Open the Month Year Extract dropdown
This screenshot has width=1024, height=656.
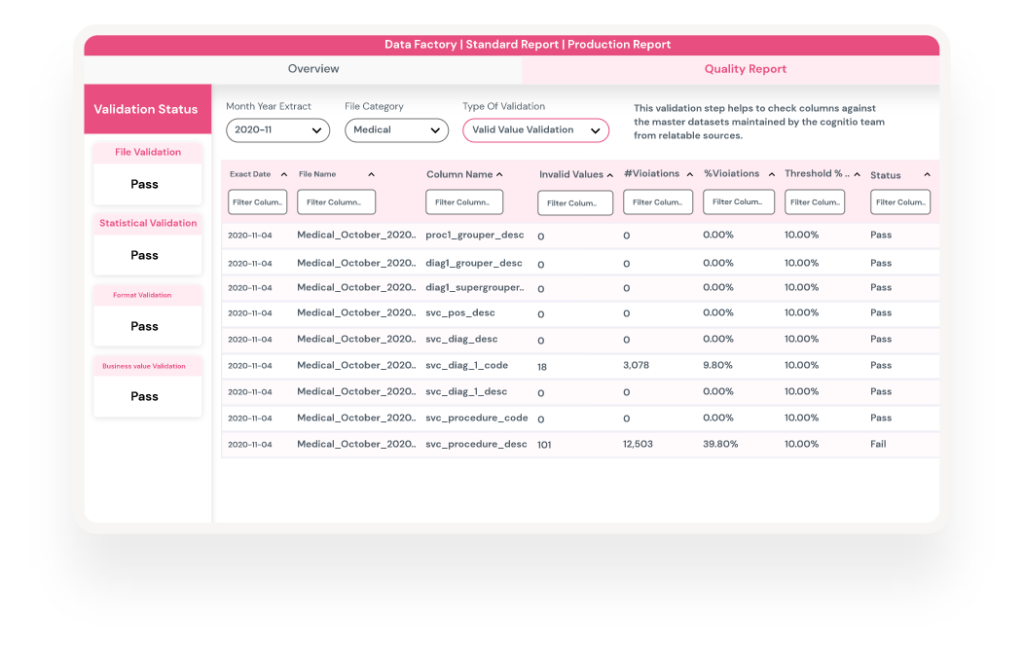[278, 130]
